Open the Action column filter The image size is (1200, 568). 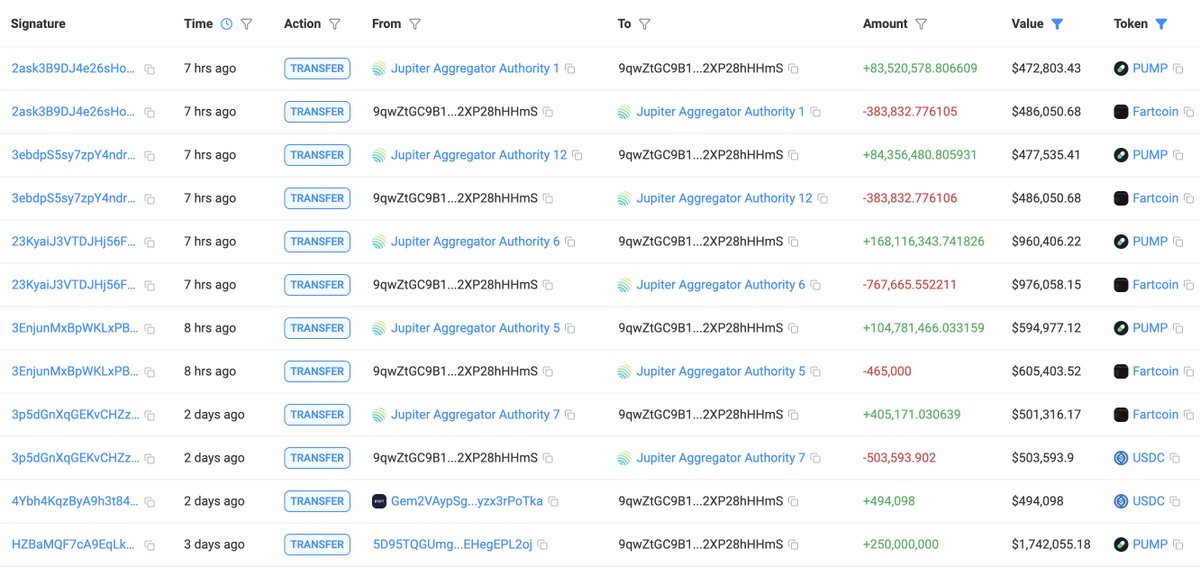point(335,24)
